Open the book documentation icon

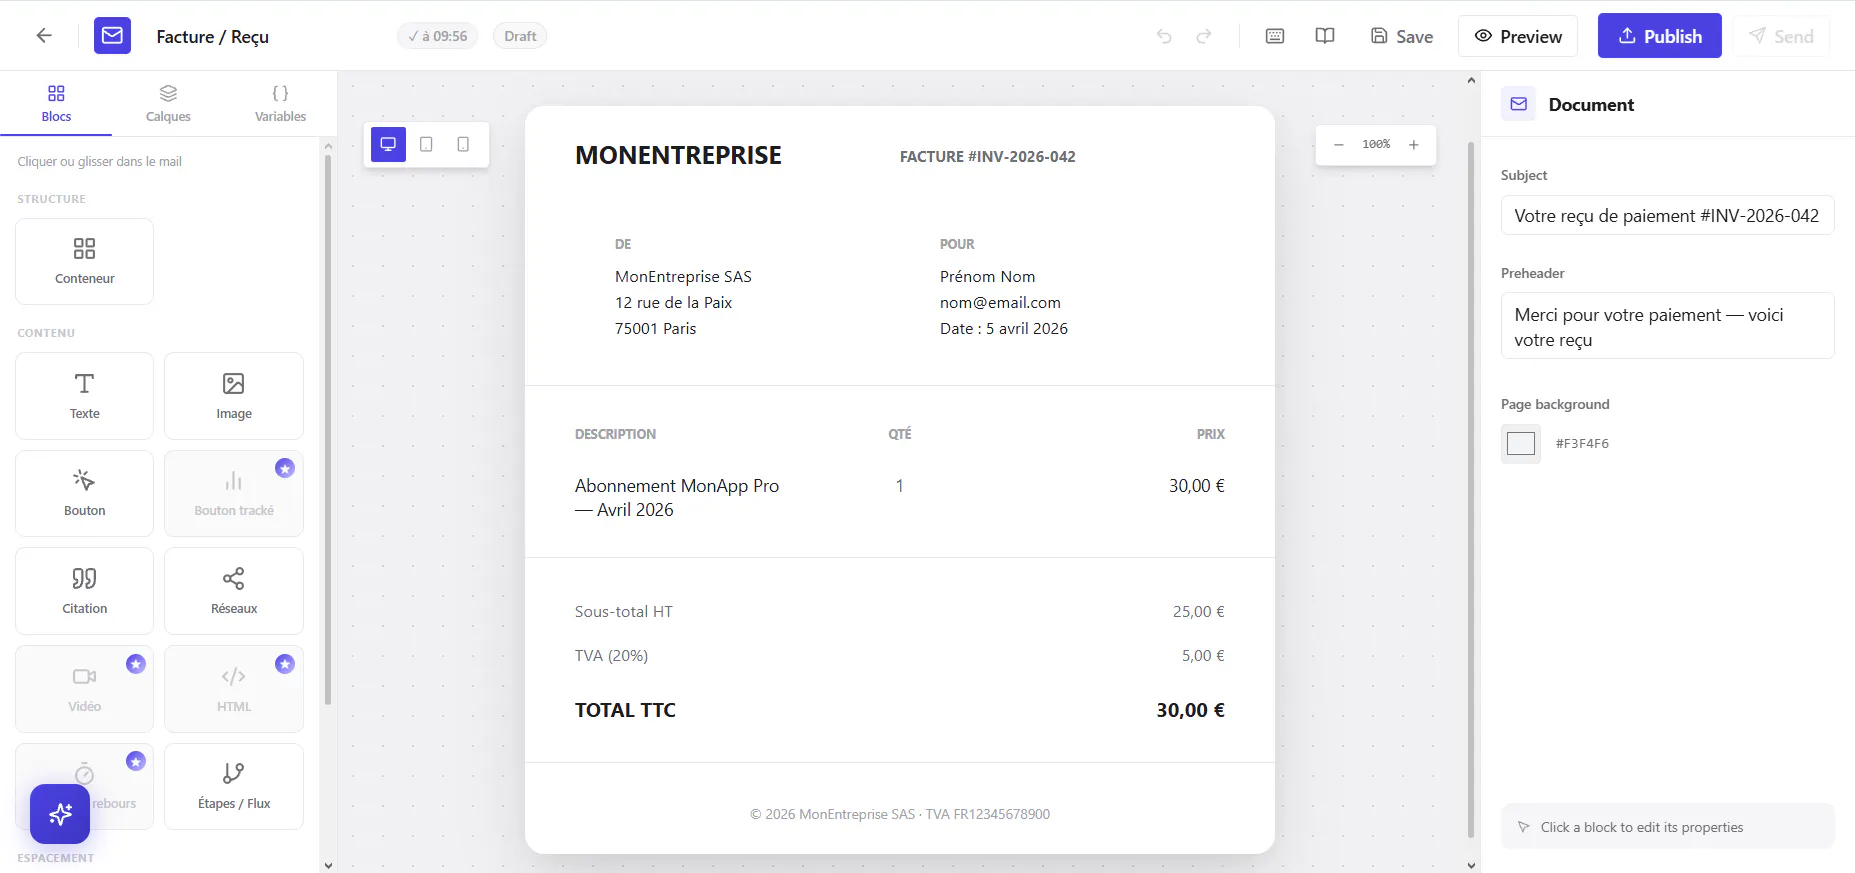pos(1325,36)
